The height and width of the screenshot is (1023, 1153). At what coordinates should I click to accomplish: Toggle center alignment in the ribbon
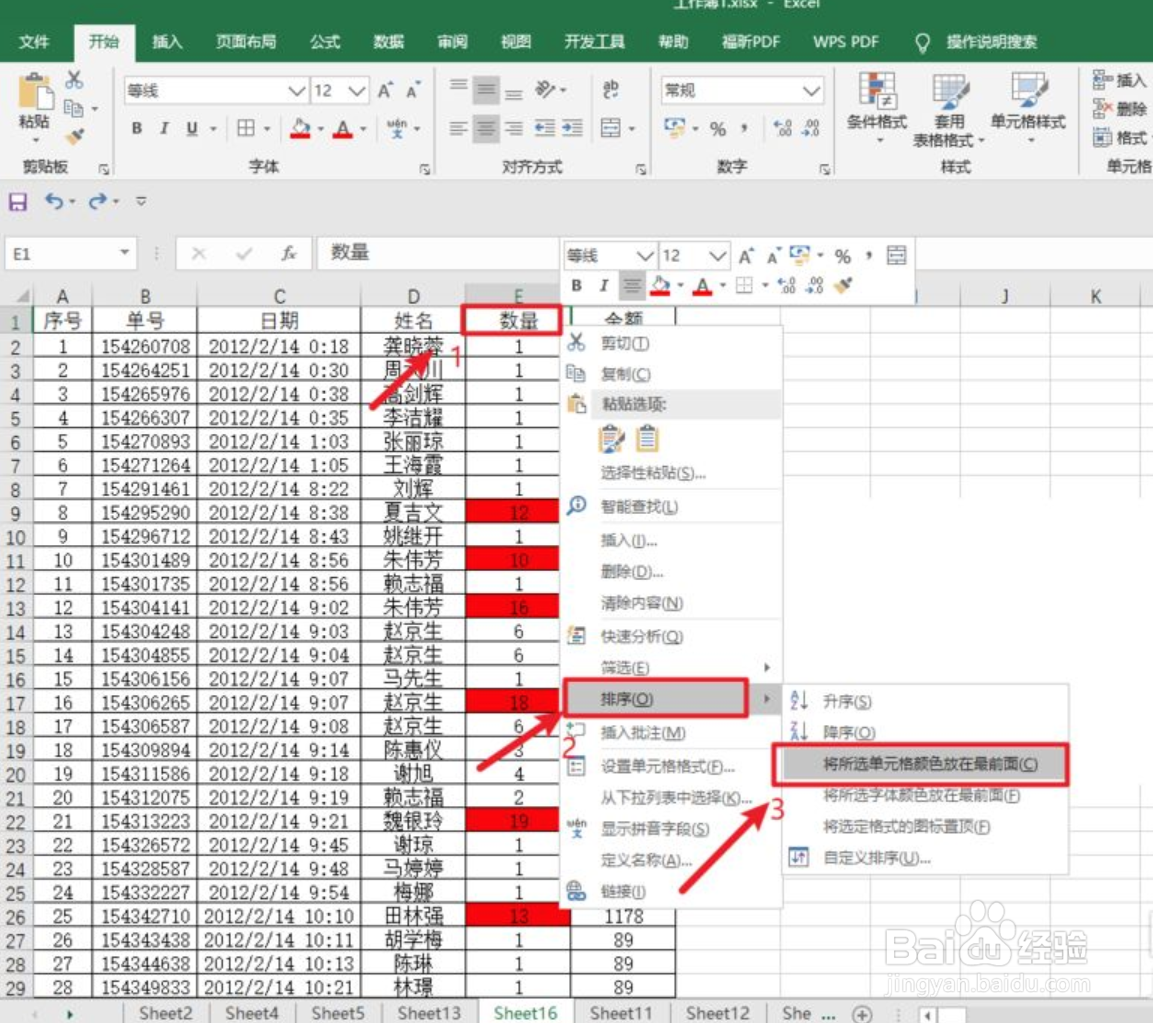pos(485,129)
